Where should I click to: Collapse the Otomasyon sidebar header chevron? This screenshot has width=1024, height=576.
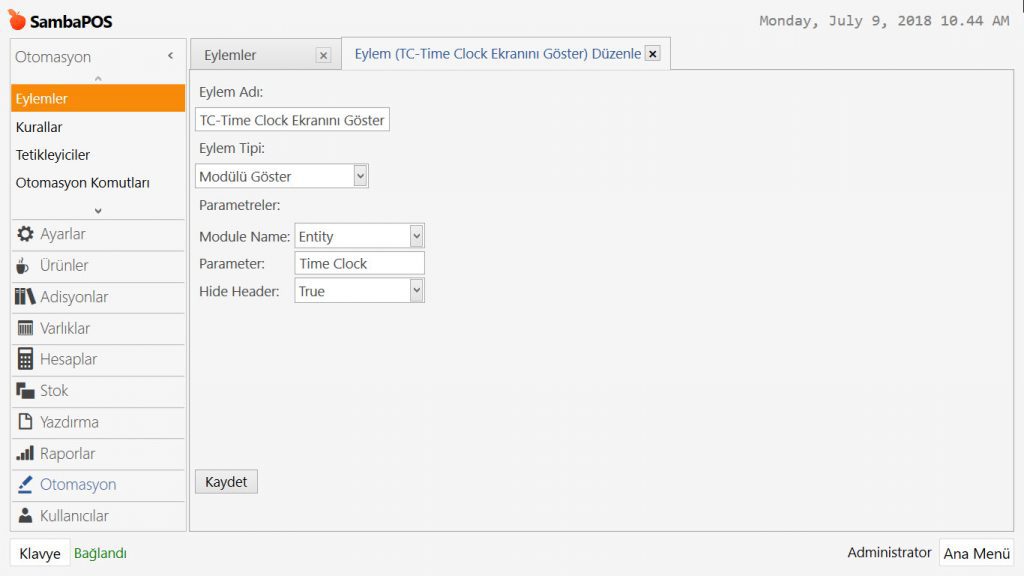point(170,57)
